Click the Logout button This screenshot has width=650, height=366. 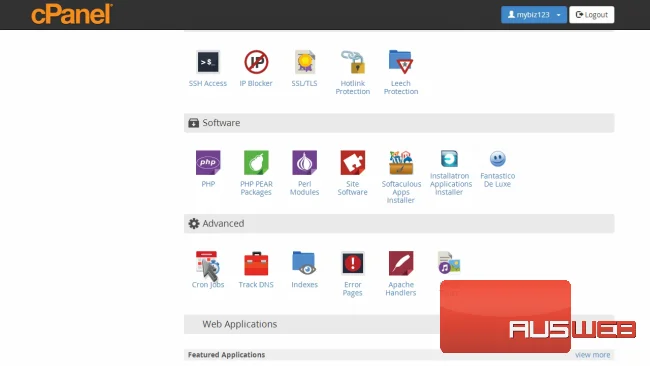tap(592, 15)
